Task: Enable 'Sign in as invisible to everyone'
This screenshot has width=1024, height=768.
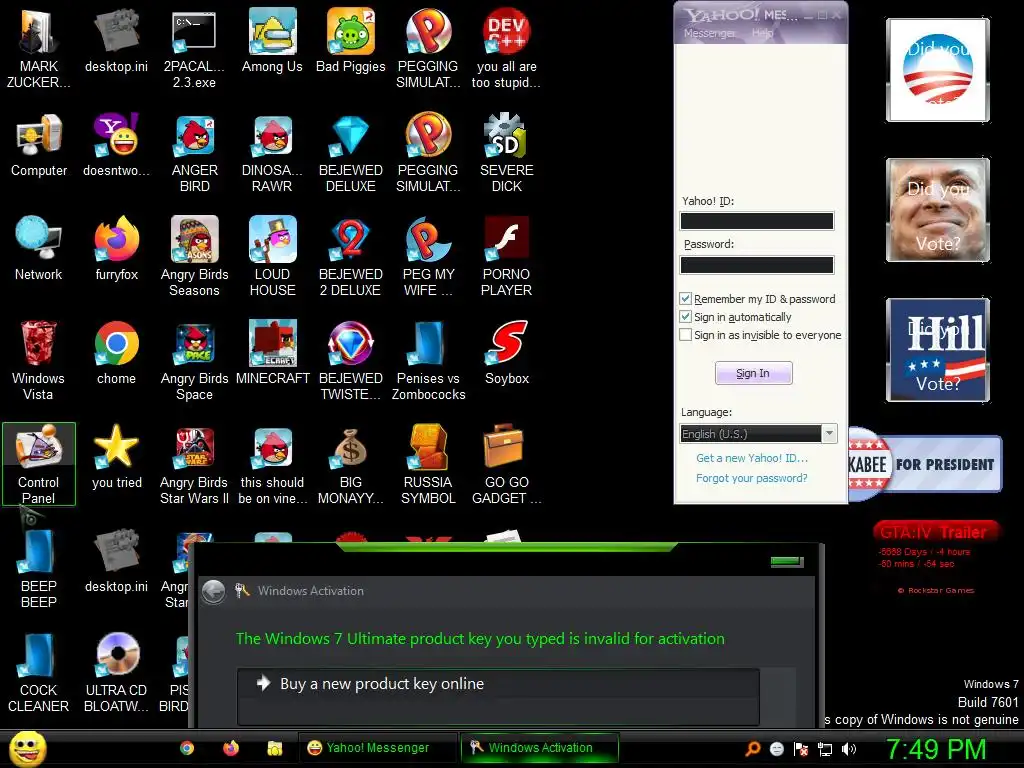Action: 685,335
